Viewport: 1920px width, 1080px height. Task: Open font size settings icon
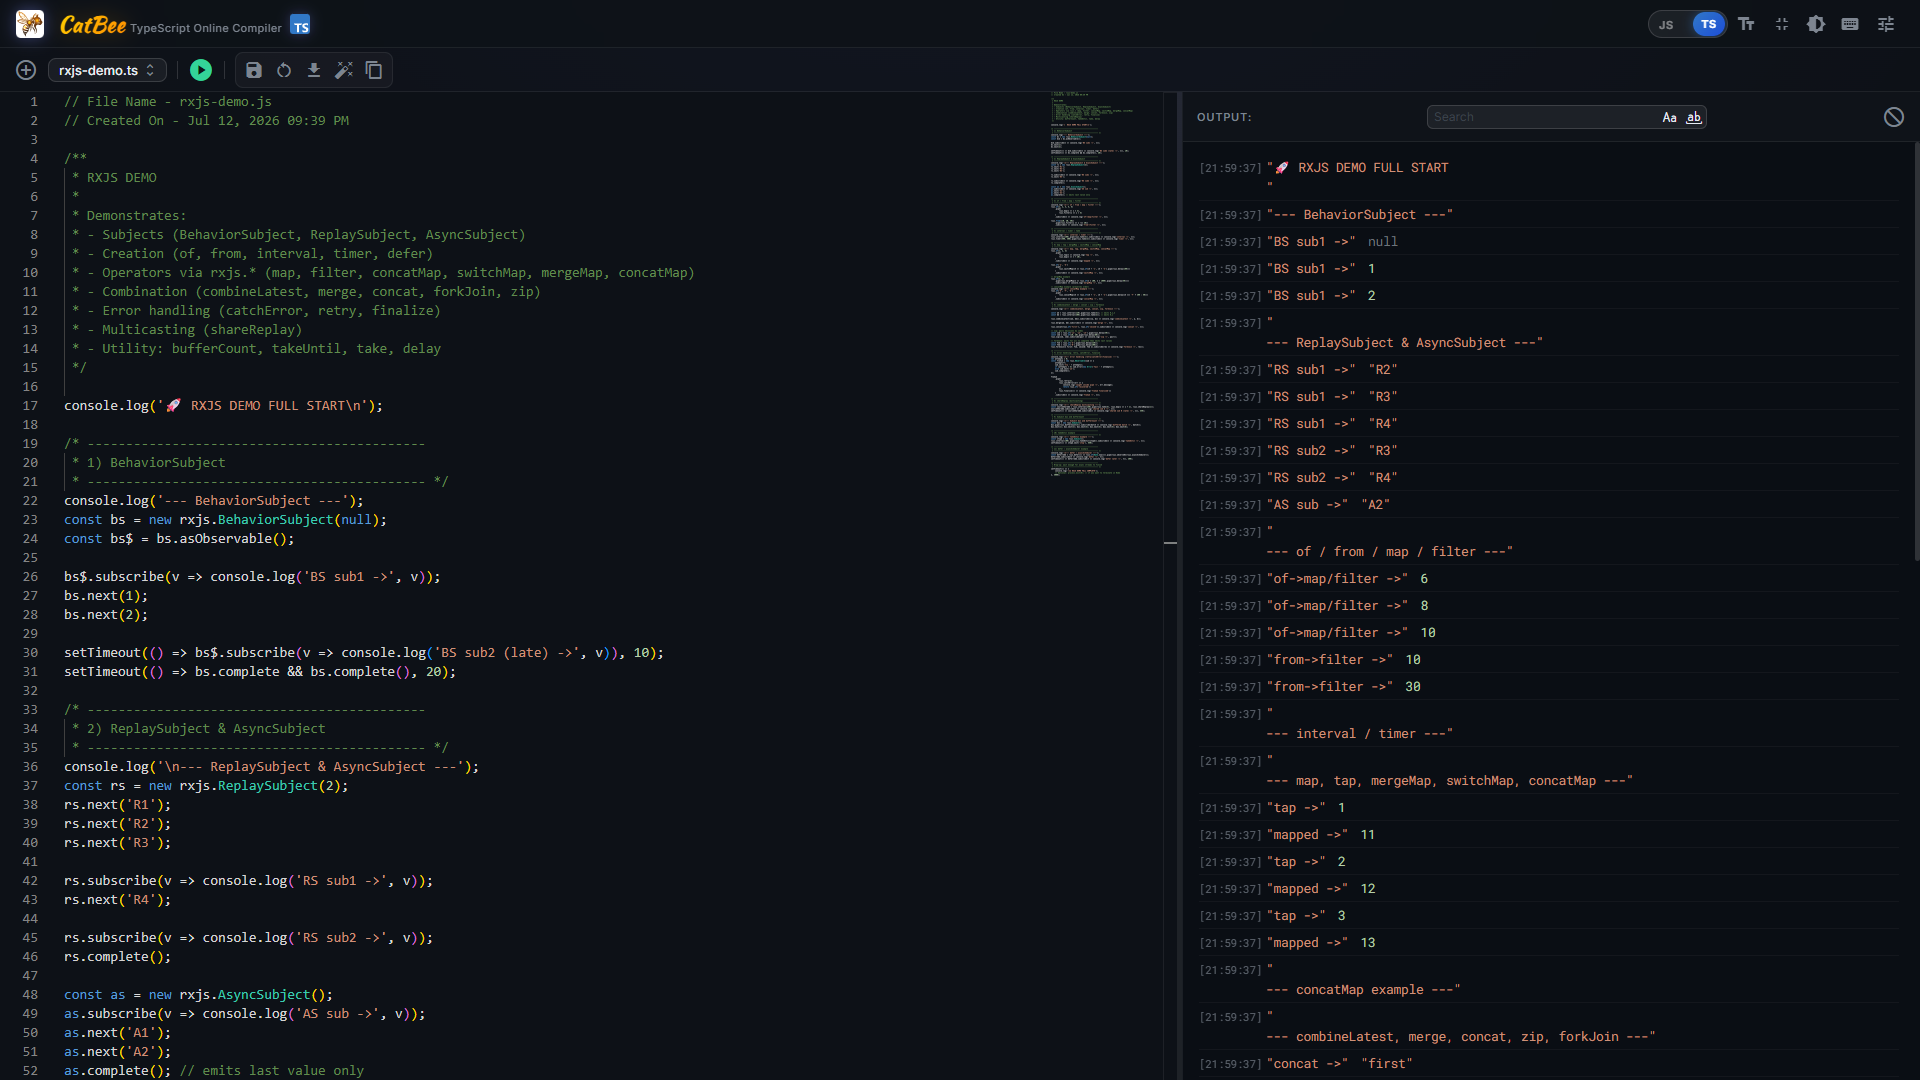pyautogui.click(x=1747, y=24)
